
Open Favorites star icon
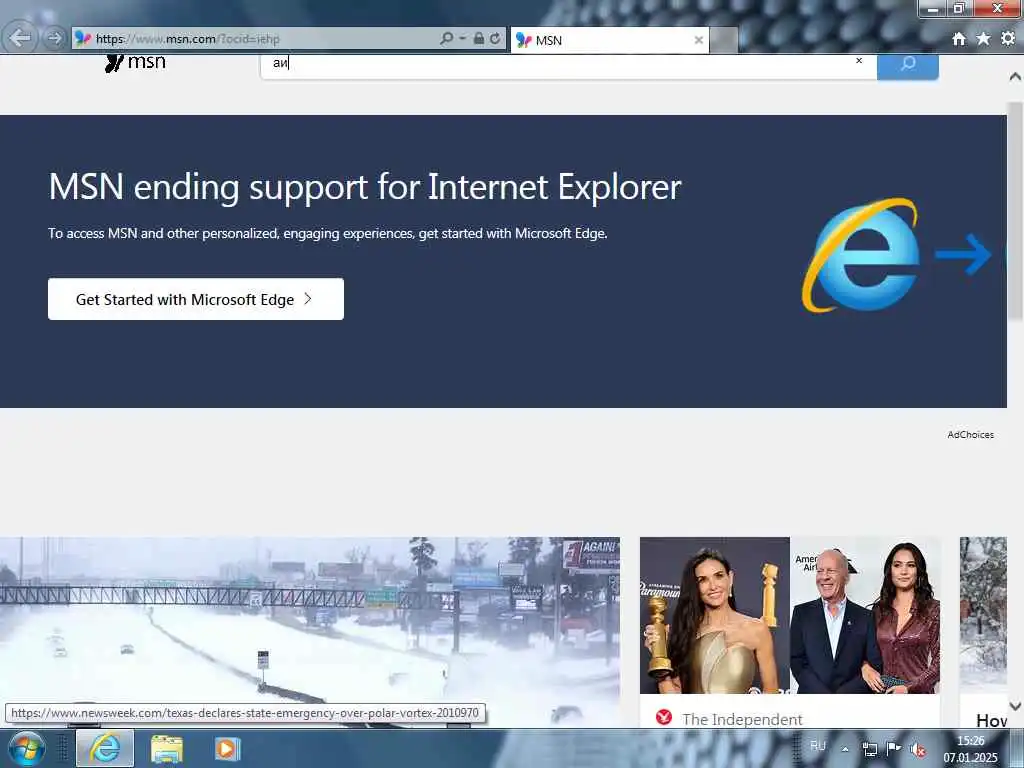(983, 39)
